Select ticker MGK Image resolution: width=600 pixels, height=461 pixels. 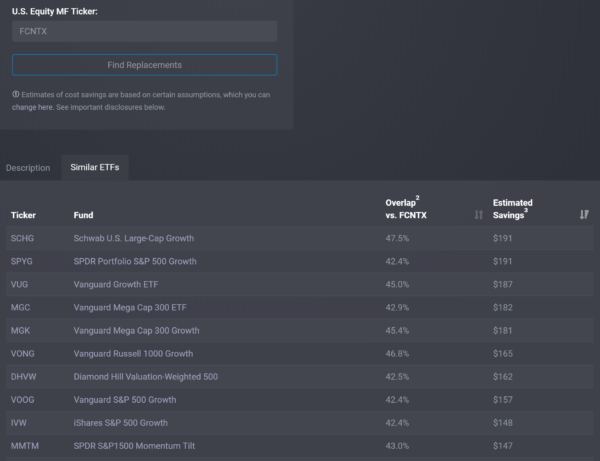tap(20, 331)
